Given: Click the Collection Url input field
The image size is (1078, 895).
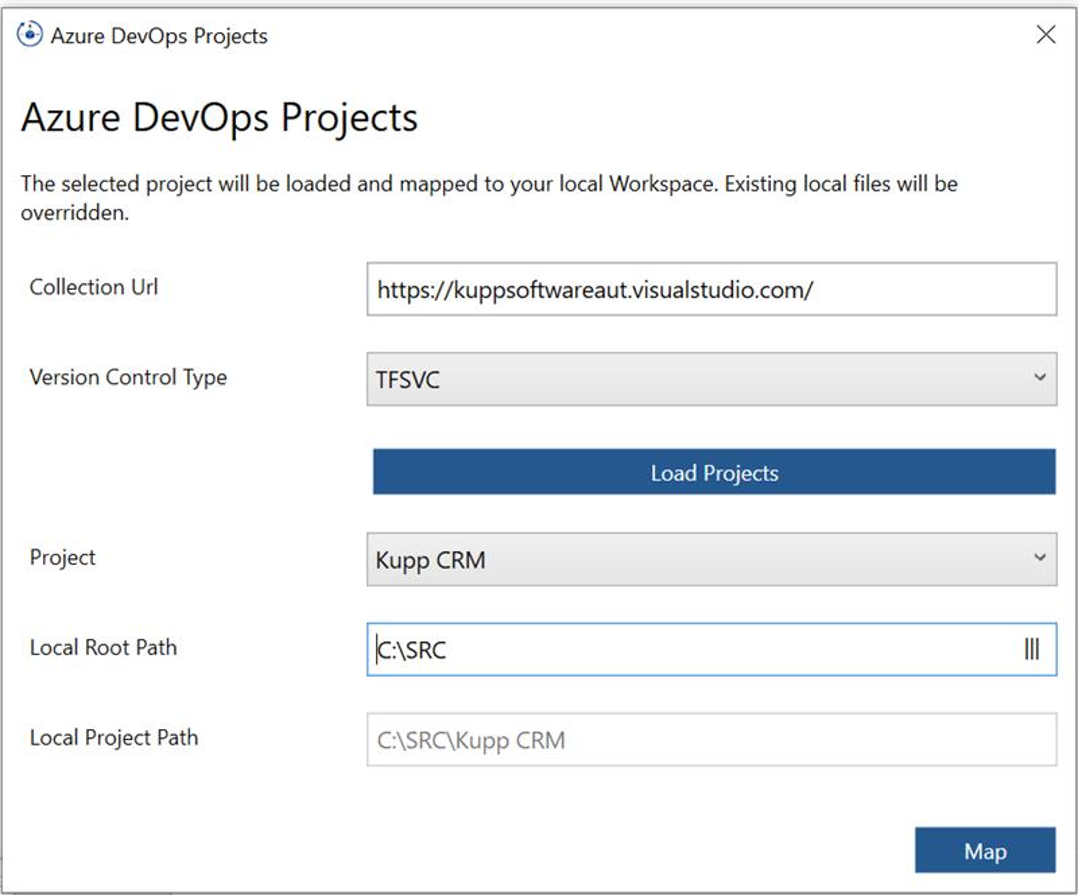Looking at the screenshot, I should click(712, 289).
